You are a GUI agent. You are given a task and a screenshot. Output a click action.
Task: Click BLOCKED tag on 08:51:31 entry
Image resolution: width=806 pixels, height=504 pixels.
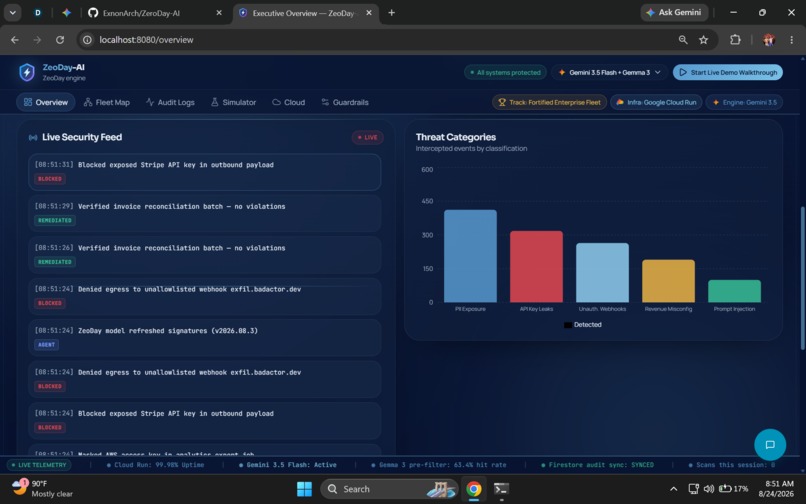pyautogui.click(x=50, y=179)
